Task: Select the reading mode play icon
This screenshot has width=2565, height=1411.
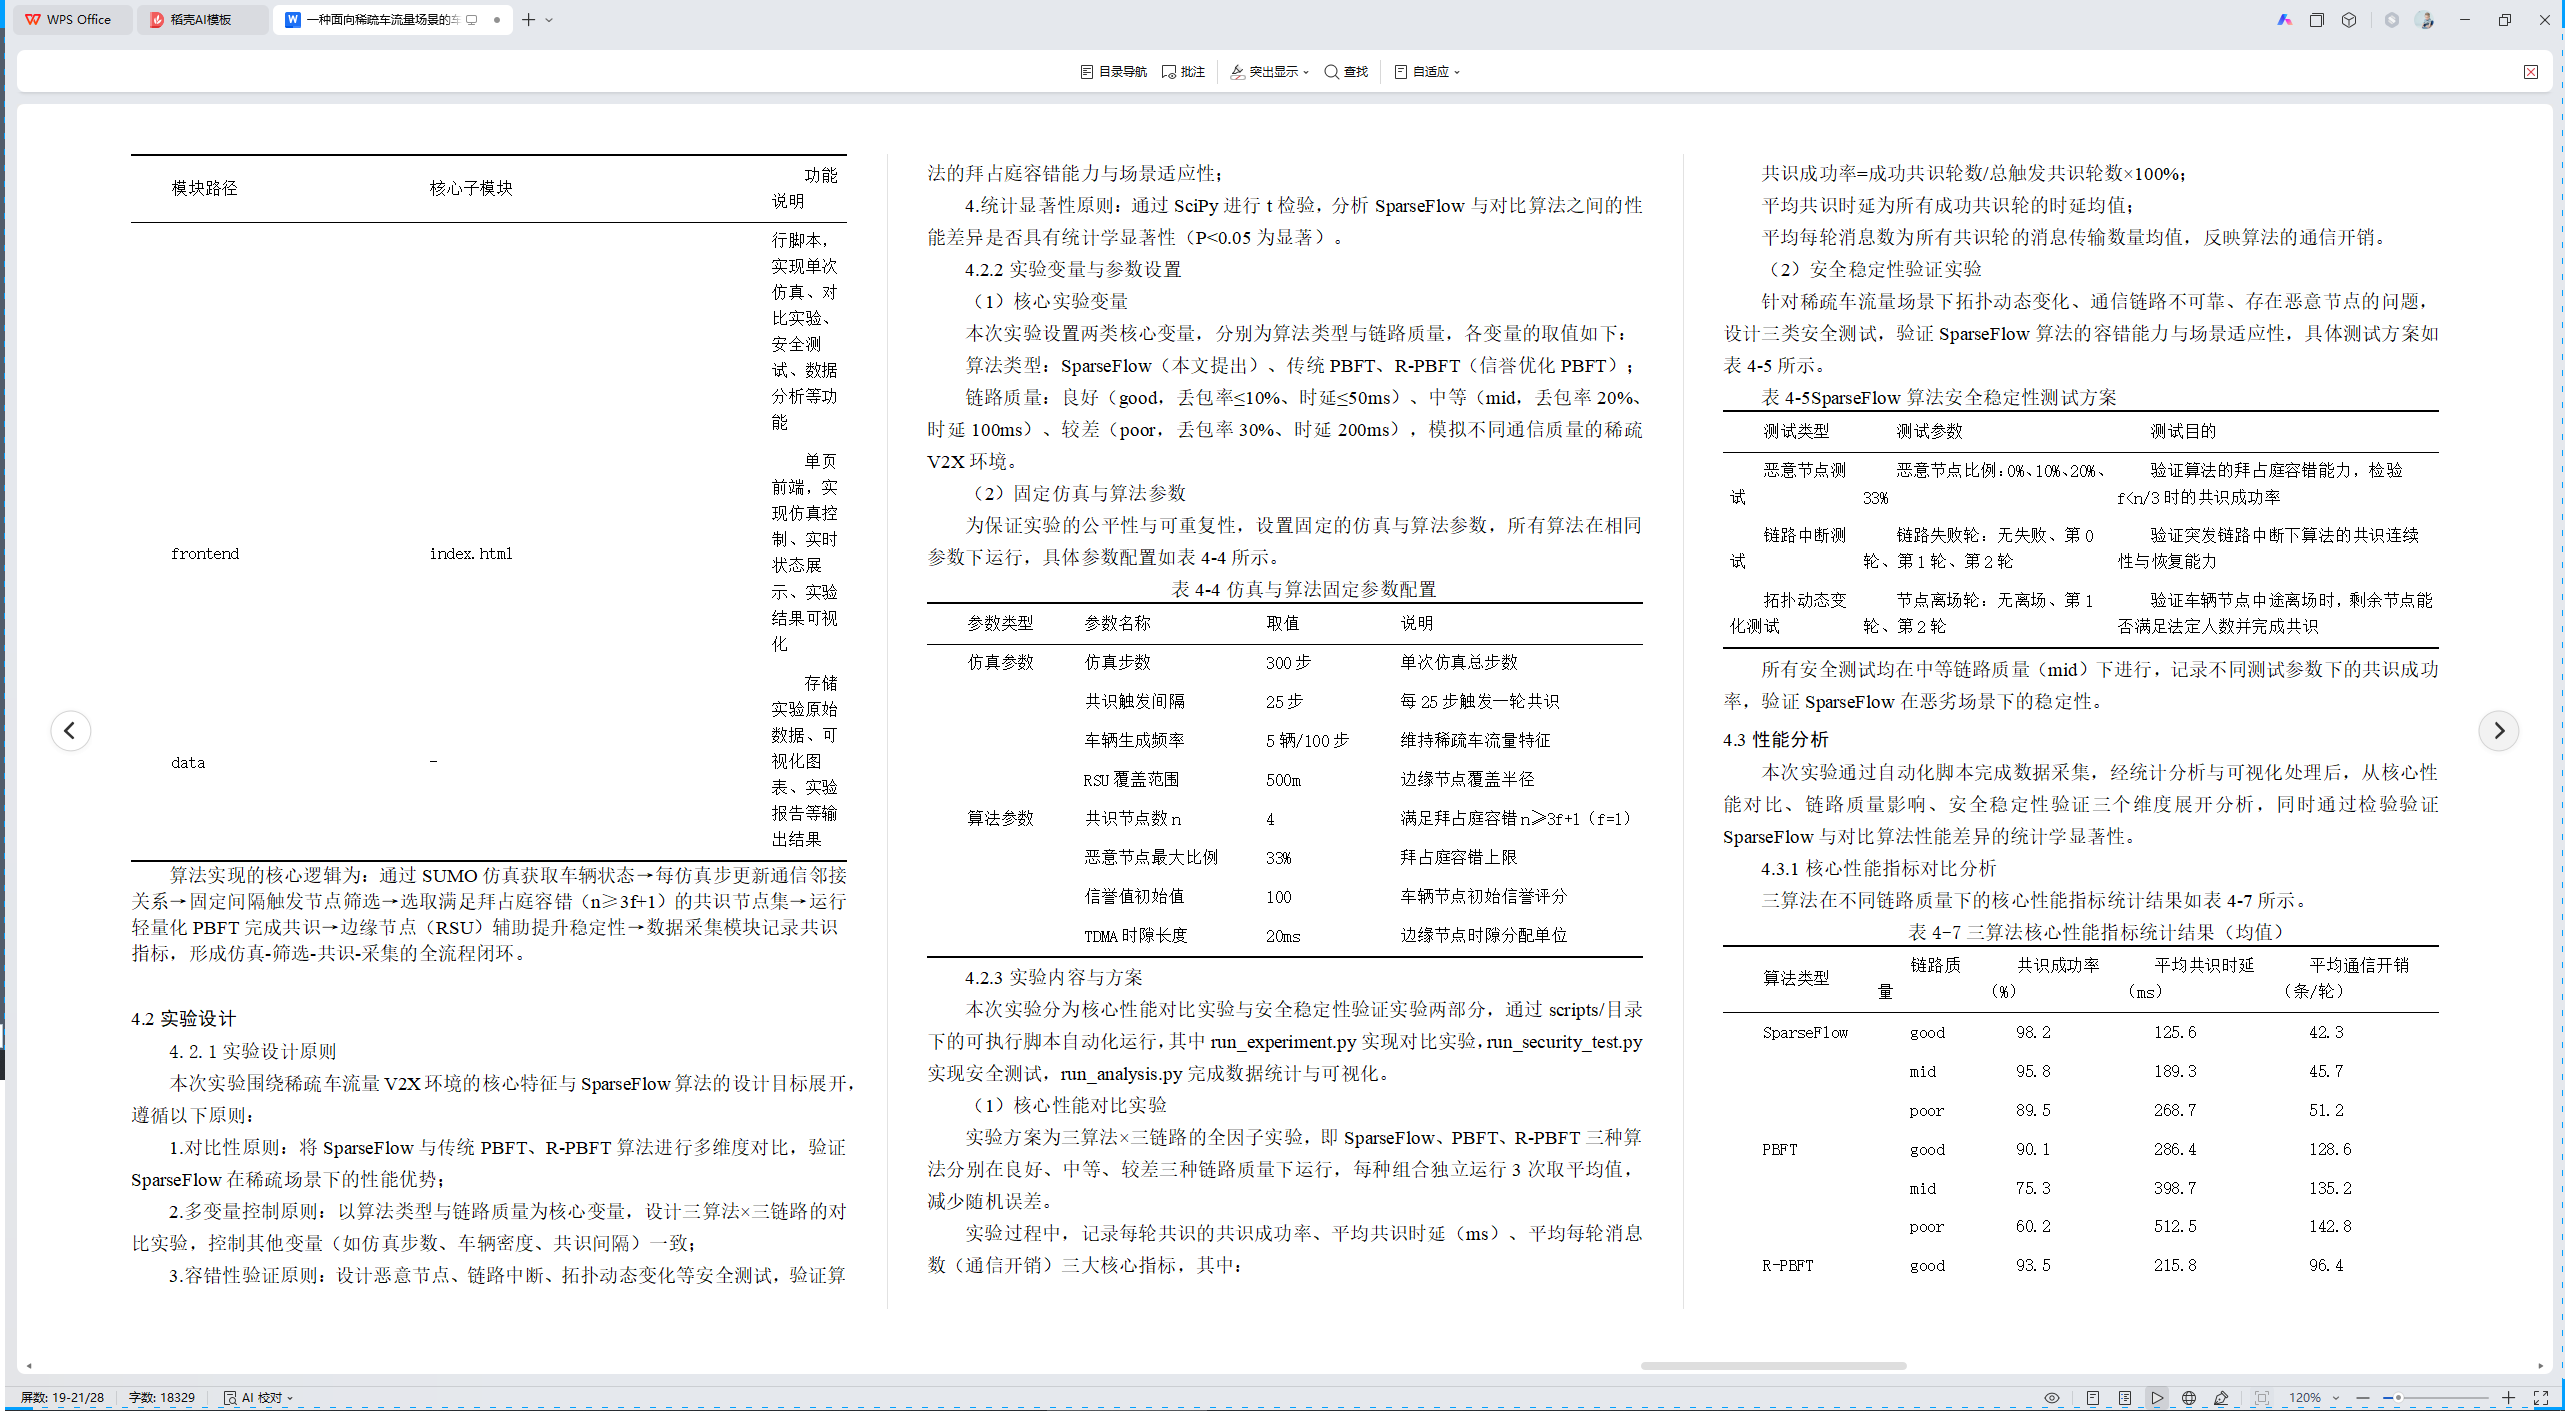Action: coord(2157,1398)
